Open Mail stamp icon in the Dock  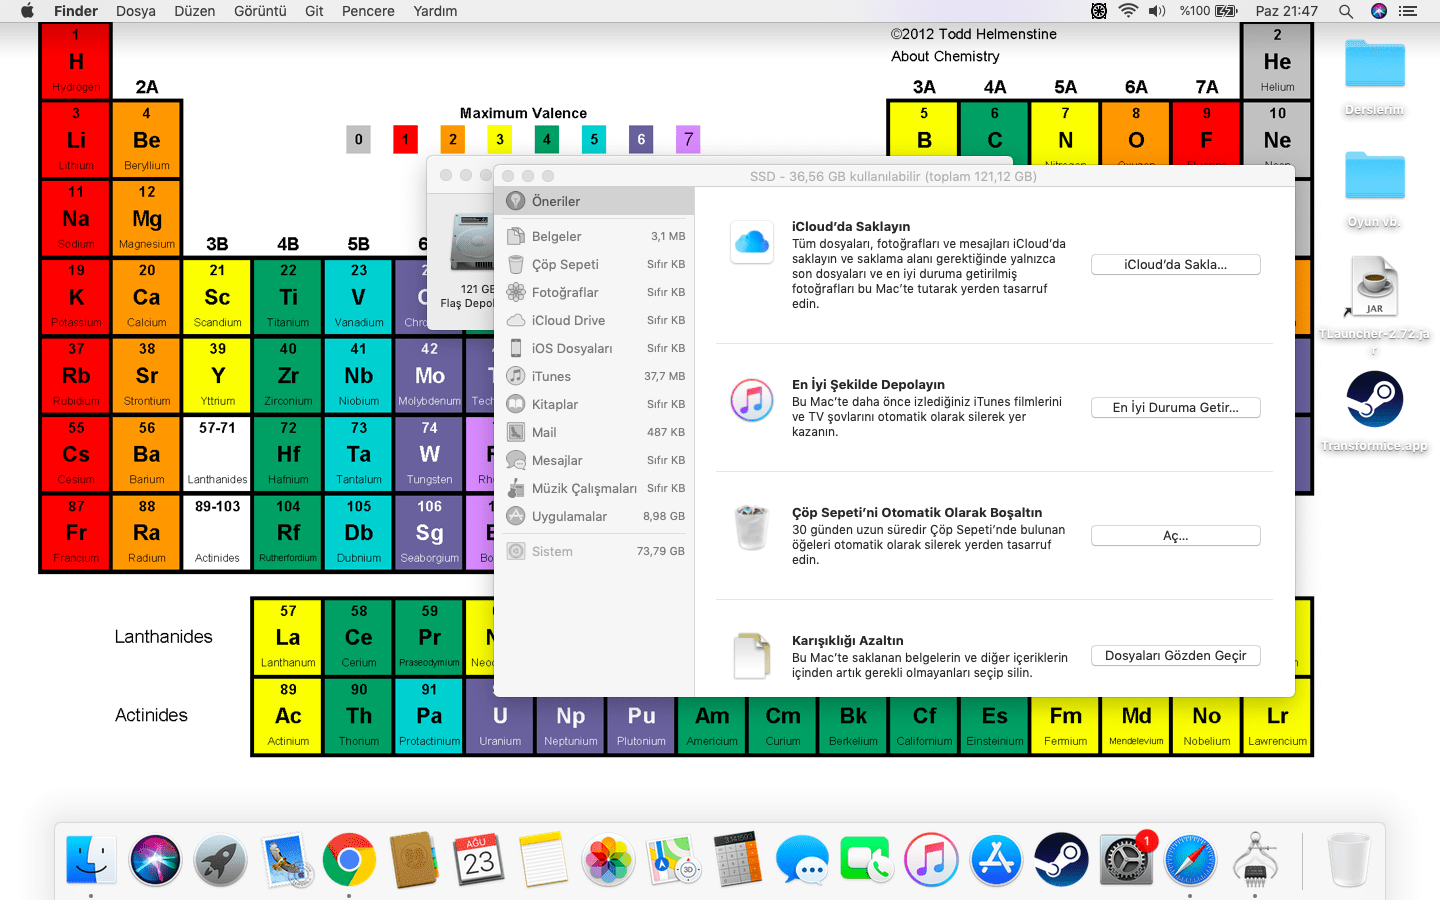[x=285, y=859]
